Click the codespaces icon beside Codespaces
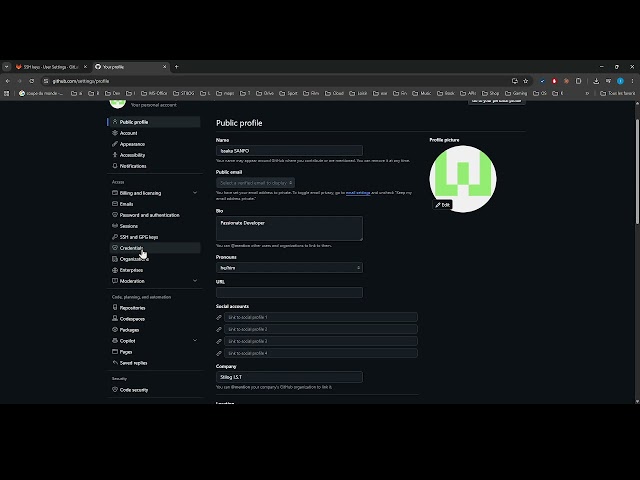Viewport: 640px width, 480px height. [x=115, y=318]
